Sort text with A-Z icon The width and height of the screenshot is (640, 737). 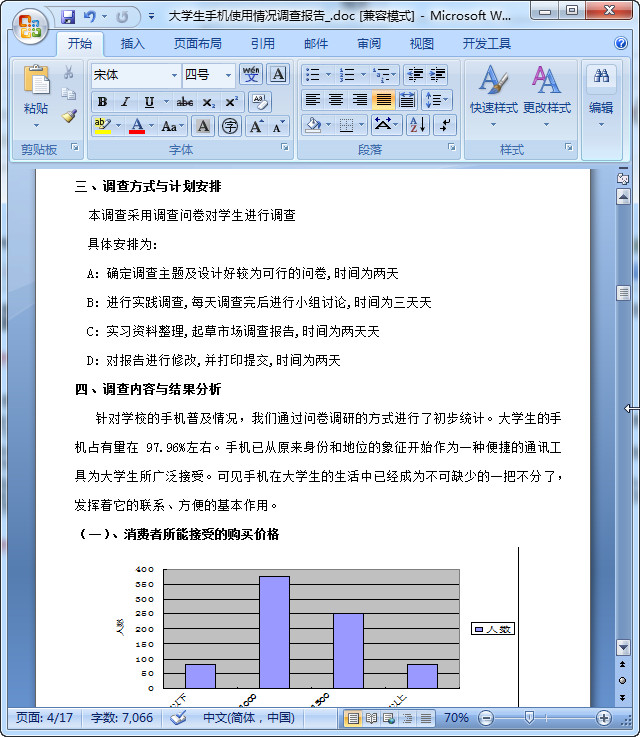[x=417, y=125]
